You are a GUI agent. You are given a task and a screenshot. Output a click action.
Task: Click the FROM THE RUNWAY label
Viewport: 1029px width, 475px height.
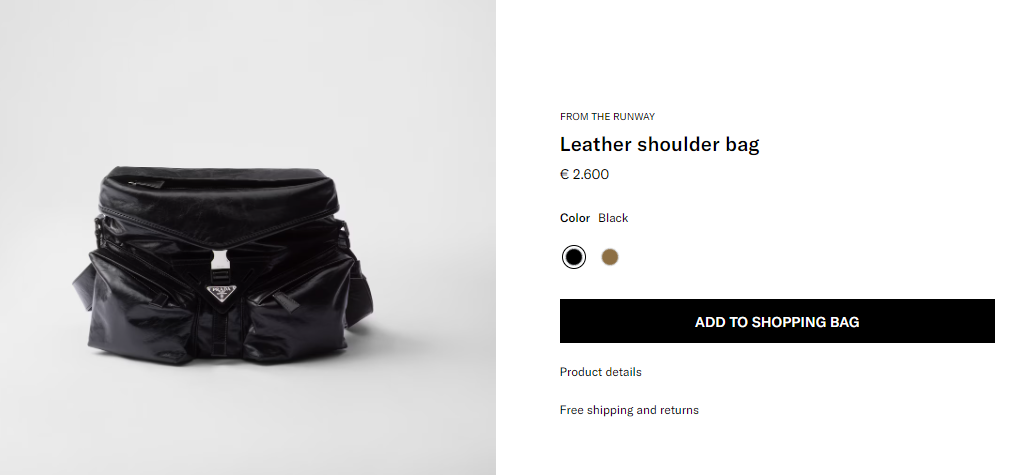(x=607, y=117)
